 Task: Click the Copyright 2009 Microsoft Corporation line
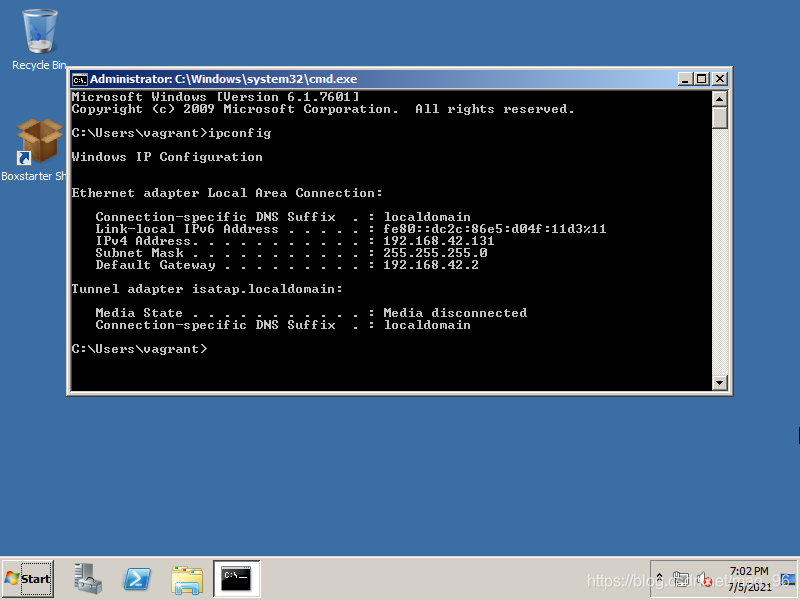pos(323,109)
